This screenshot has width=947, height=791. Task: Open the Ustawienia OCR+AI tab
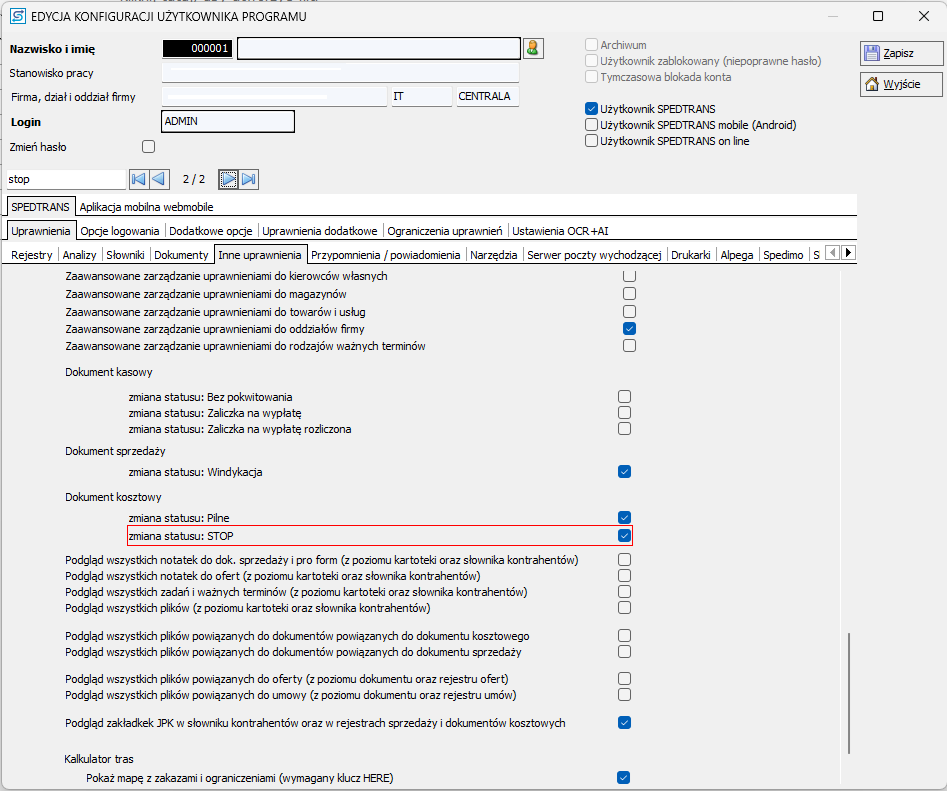click(560, 230)
